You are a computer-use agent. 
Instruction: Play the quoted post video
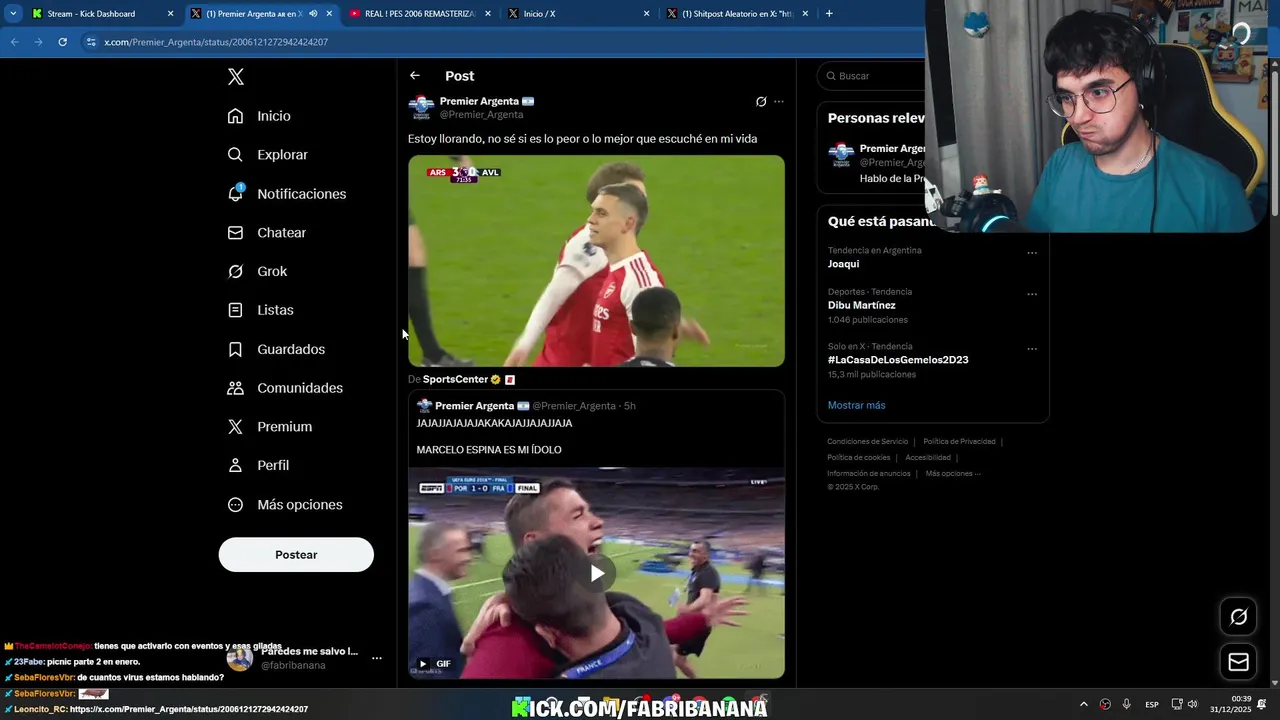[x=596, y=573]
